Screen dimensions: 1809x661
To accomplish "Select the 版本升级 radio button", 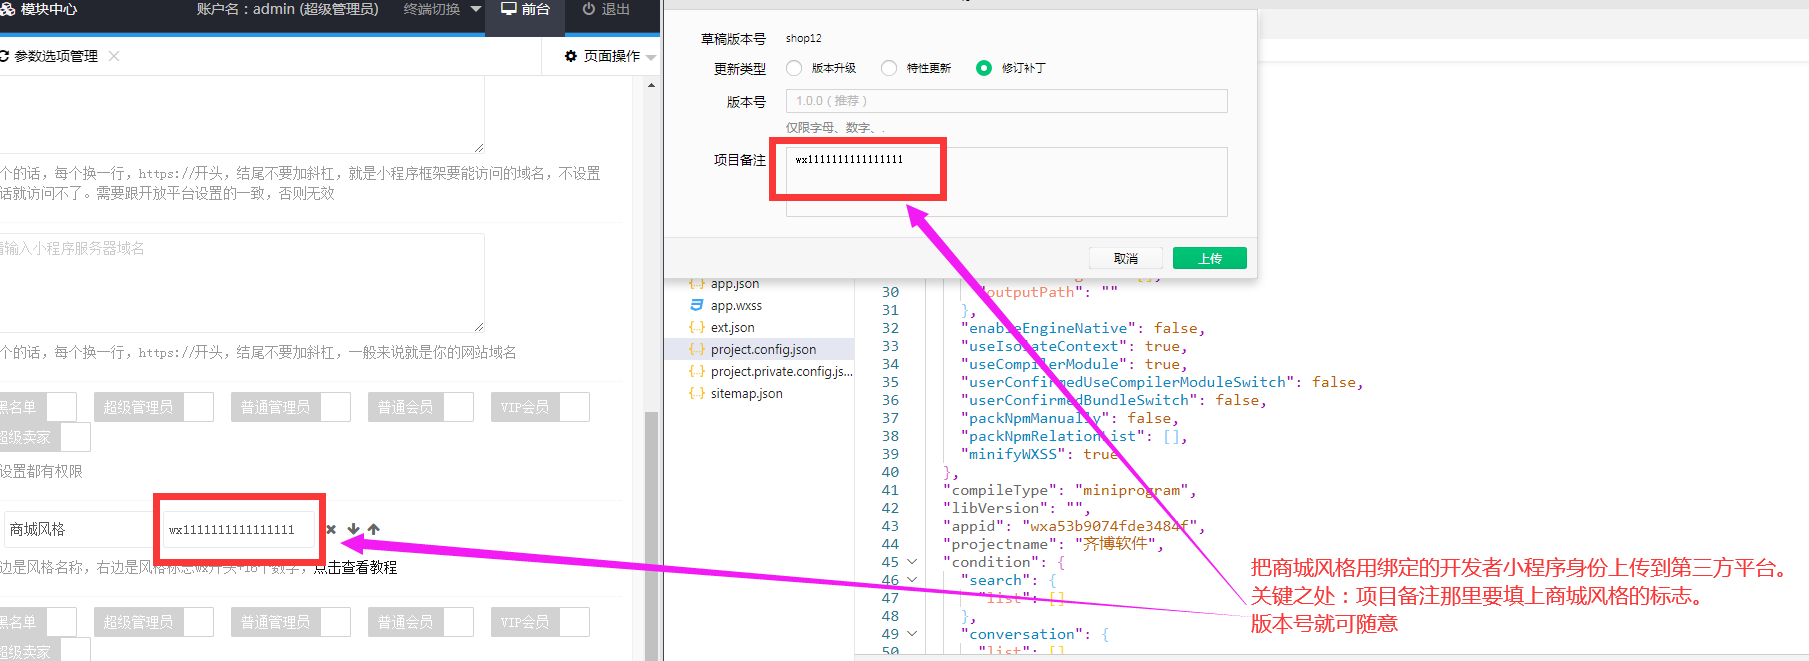I will pos(794,68).
